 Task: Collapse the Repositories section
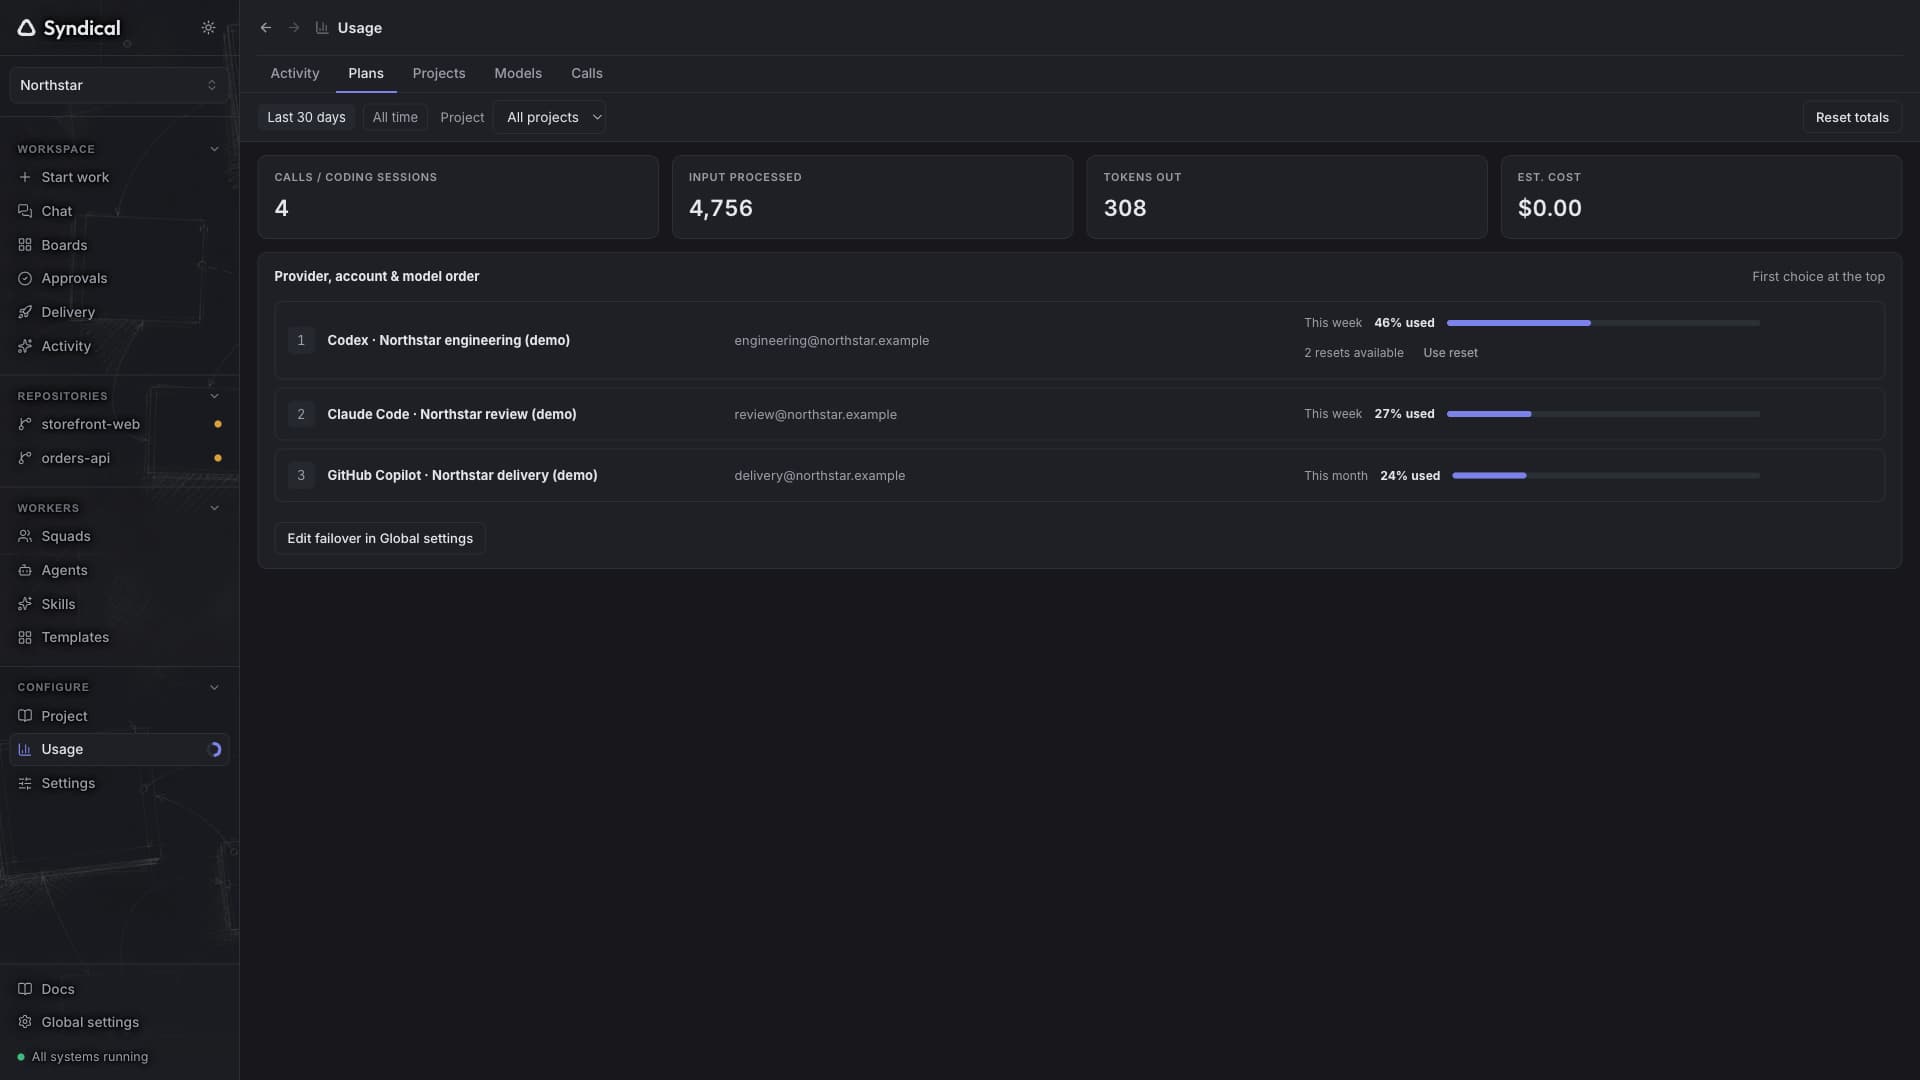(214, 396)
